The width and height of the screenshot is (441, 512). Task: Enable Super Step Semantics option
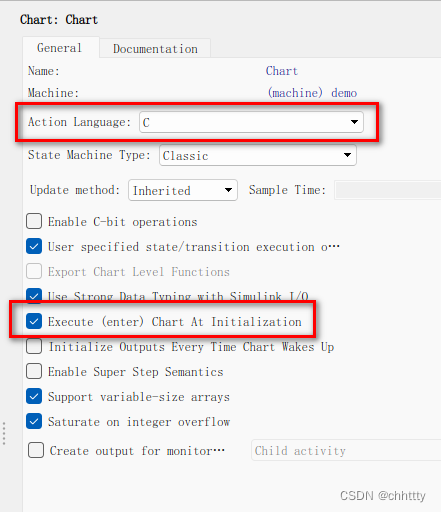[34, 371]
